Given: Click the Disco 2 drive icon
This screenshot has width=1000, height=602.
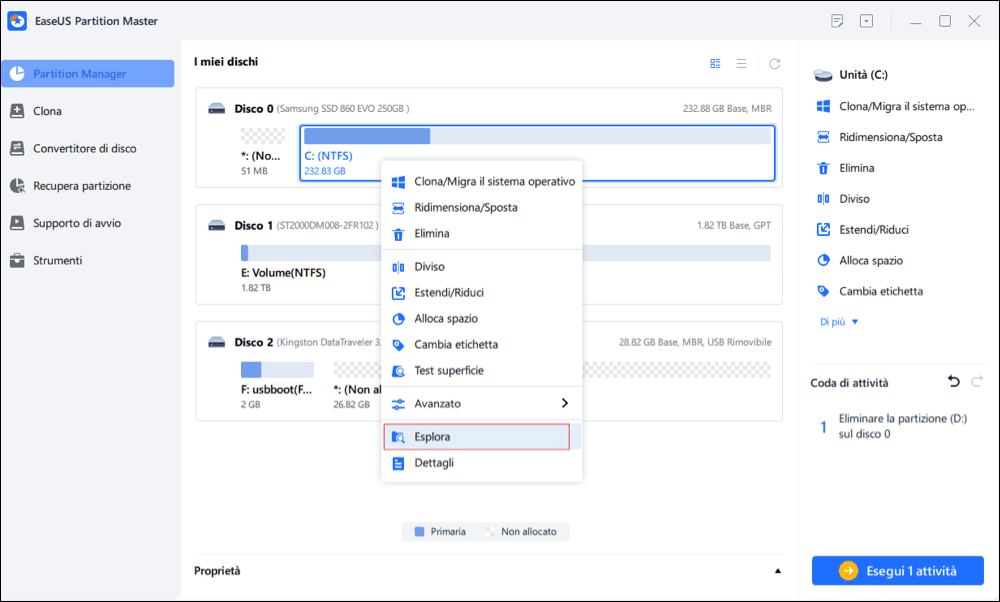Looking at the screenshot, I should (217, 342).
